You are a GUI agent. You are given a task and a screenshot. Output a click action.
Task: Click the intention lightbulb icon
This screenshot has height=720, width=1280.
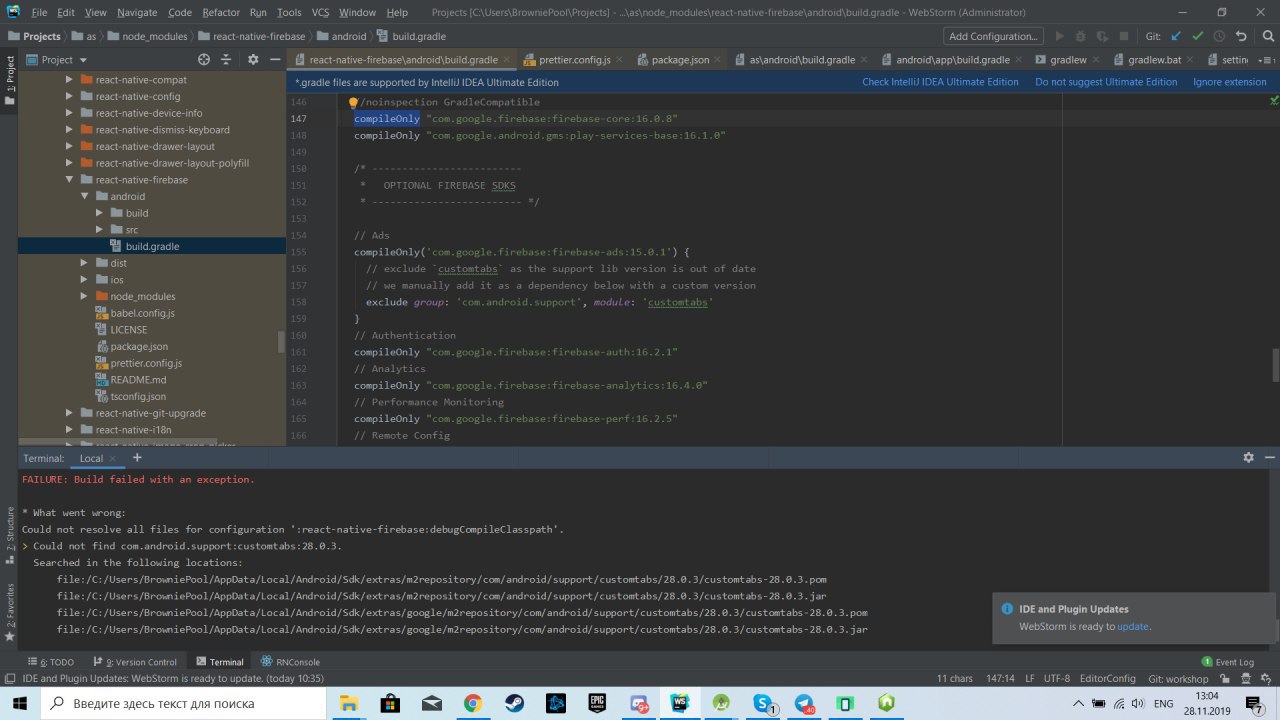click(x=353, y=102)
